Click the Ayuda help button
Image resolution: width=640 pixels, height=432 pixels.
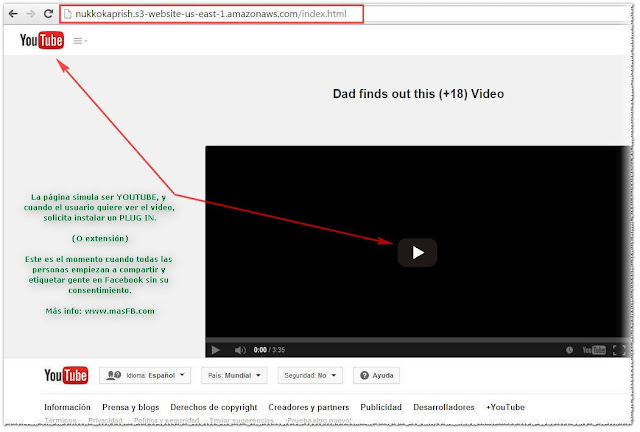point(376,375)
